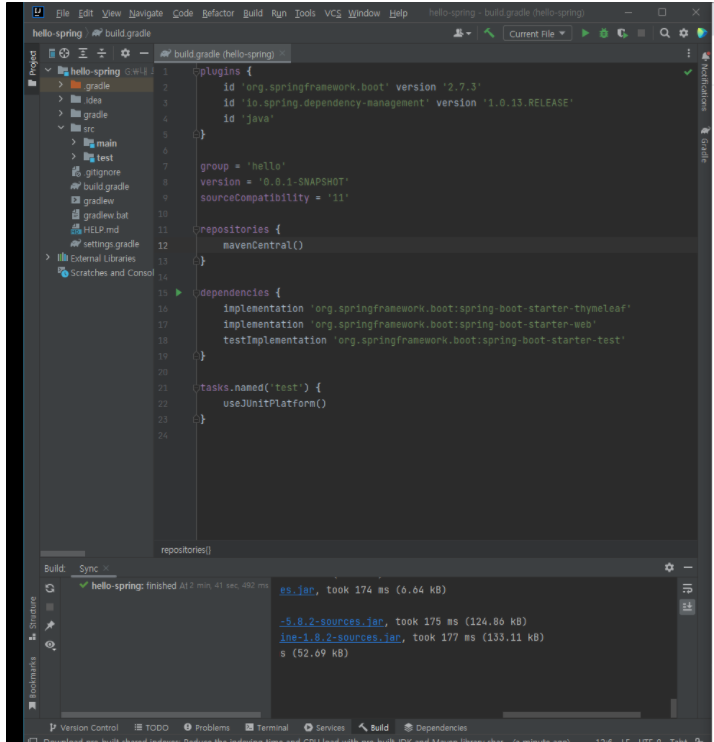Open the -5.8.2-sources.jar link
Image resolution: width=714 pixels, height=742 pixels.
[x=332, y=622]
